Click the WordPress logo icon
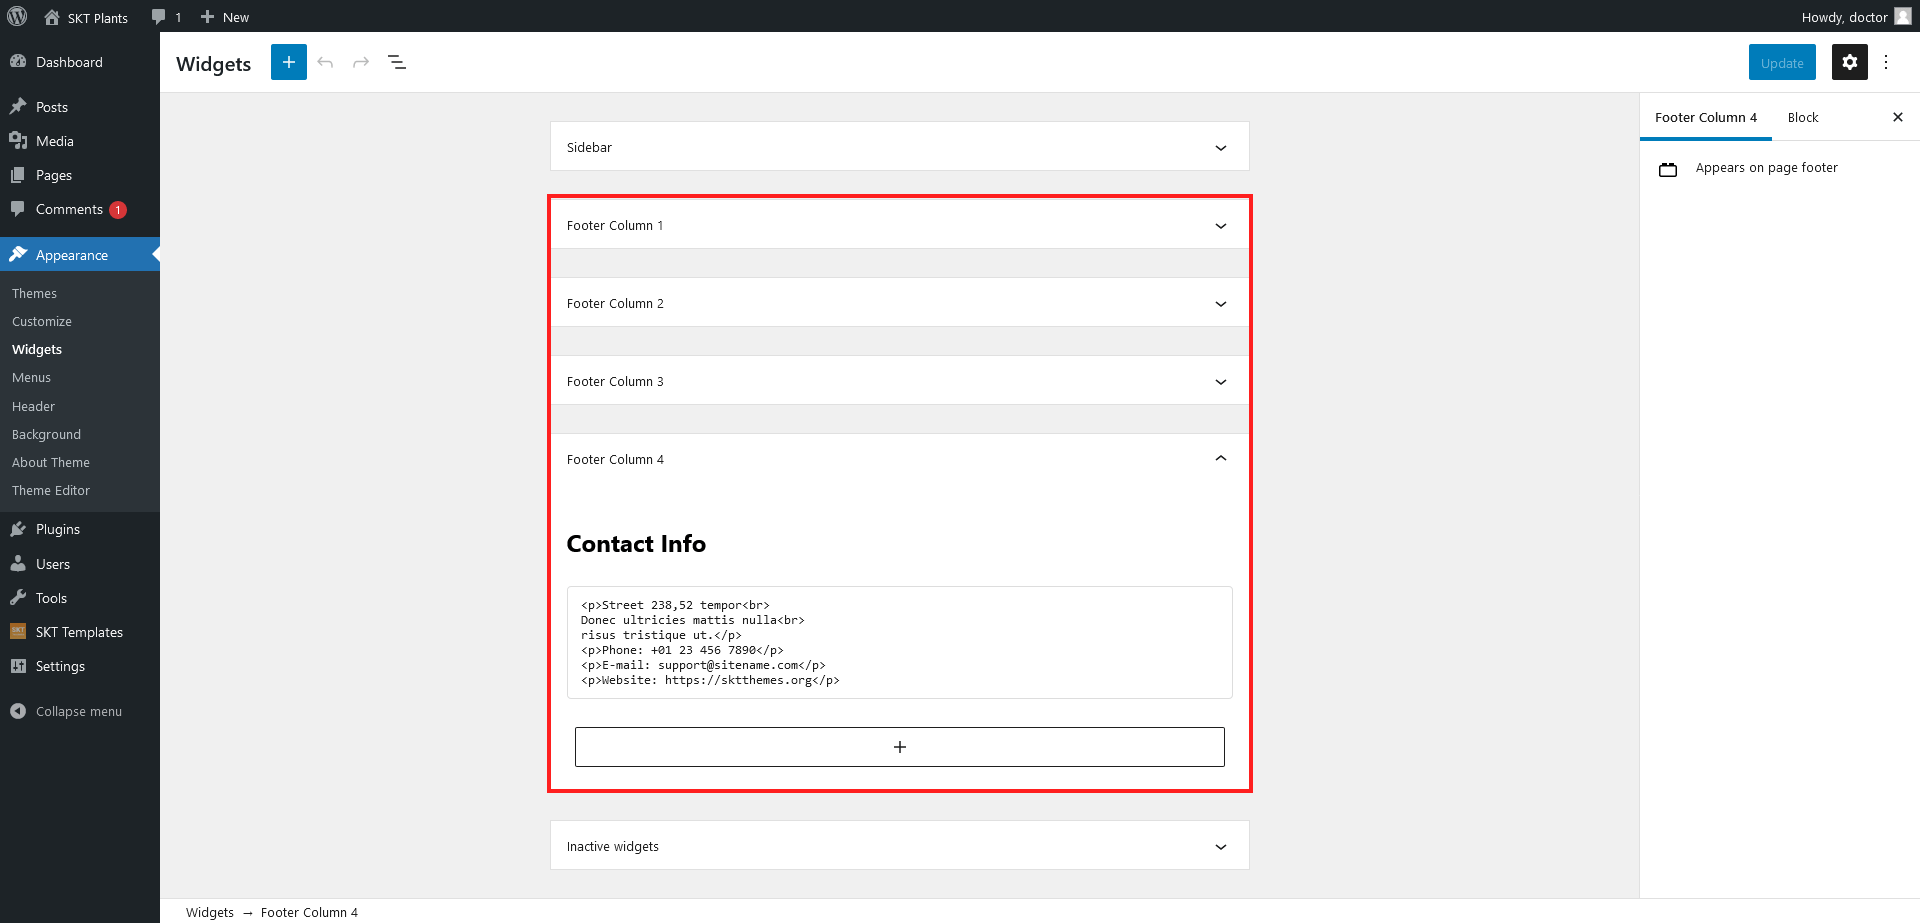The image size is (1920, 923). [x=17, y=16]
